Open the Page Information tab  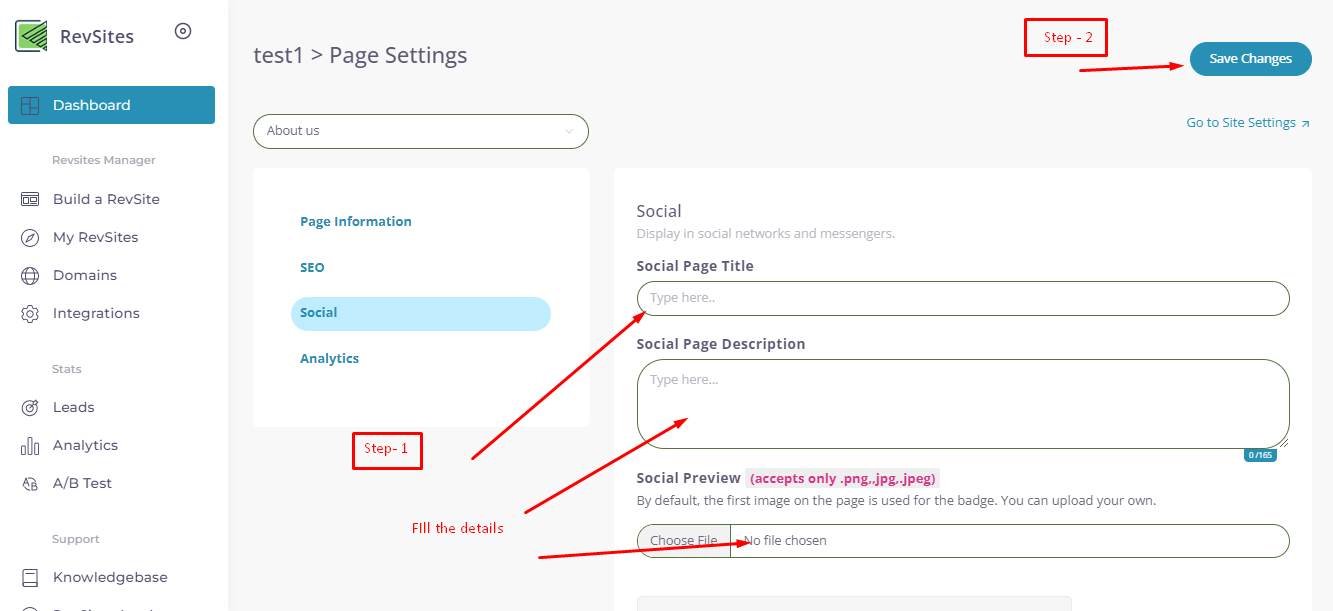pyautogui.click(x=356, y=222)
